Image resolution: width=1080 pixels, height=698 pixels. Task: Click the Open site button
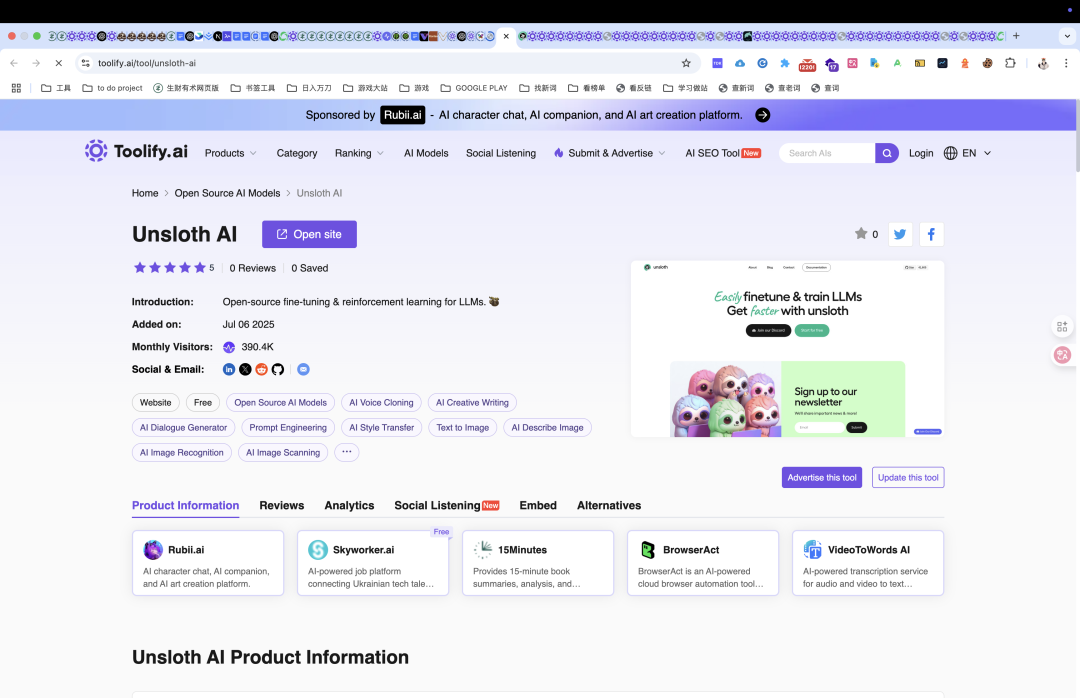tap(309, 234)
